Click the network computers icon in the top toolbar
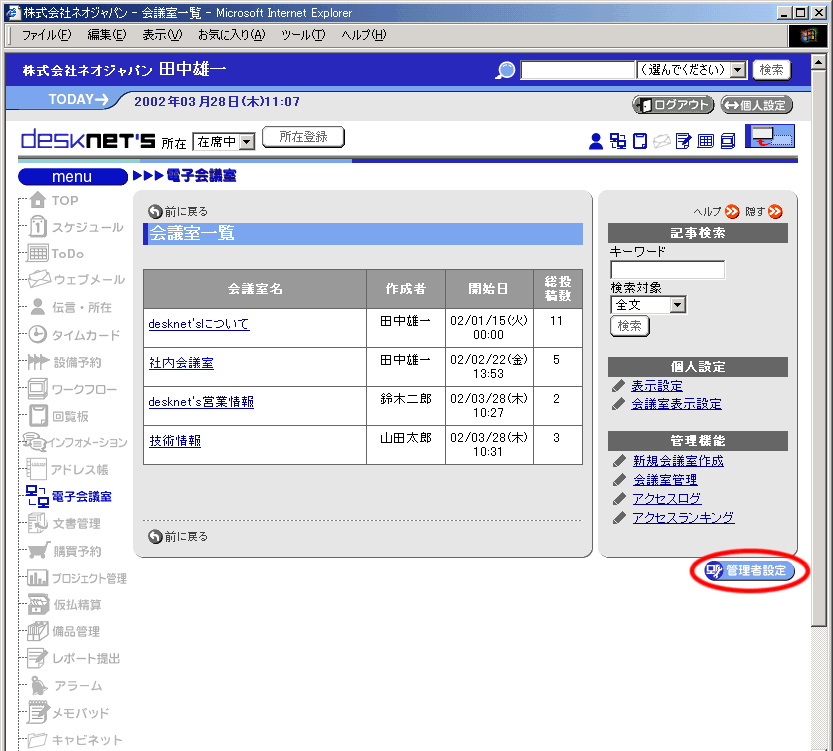 tap(618, 141)
